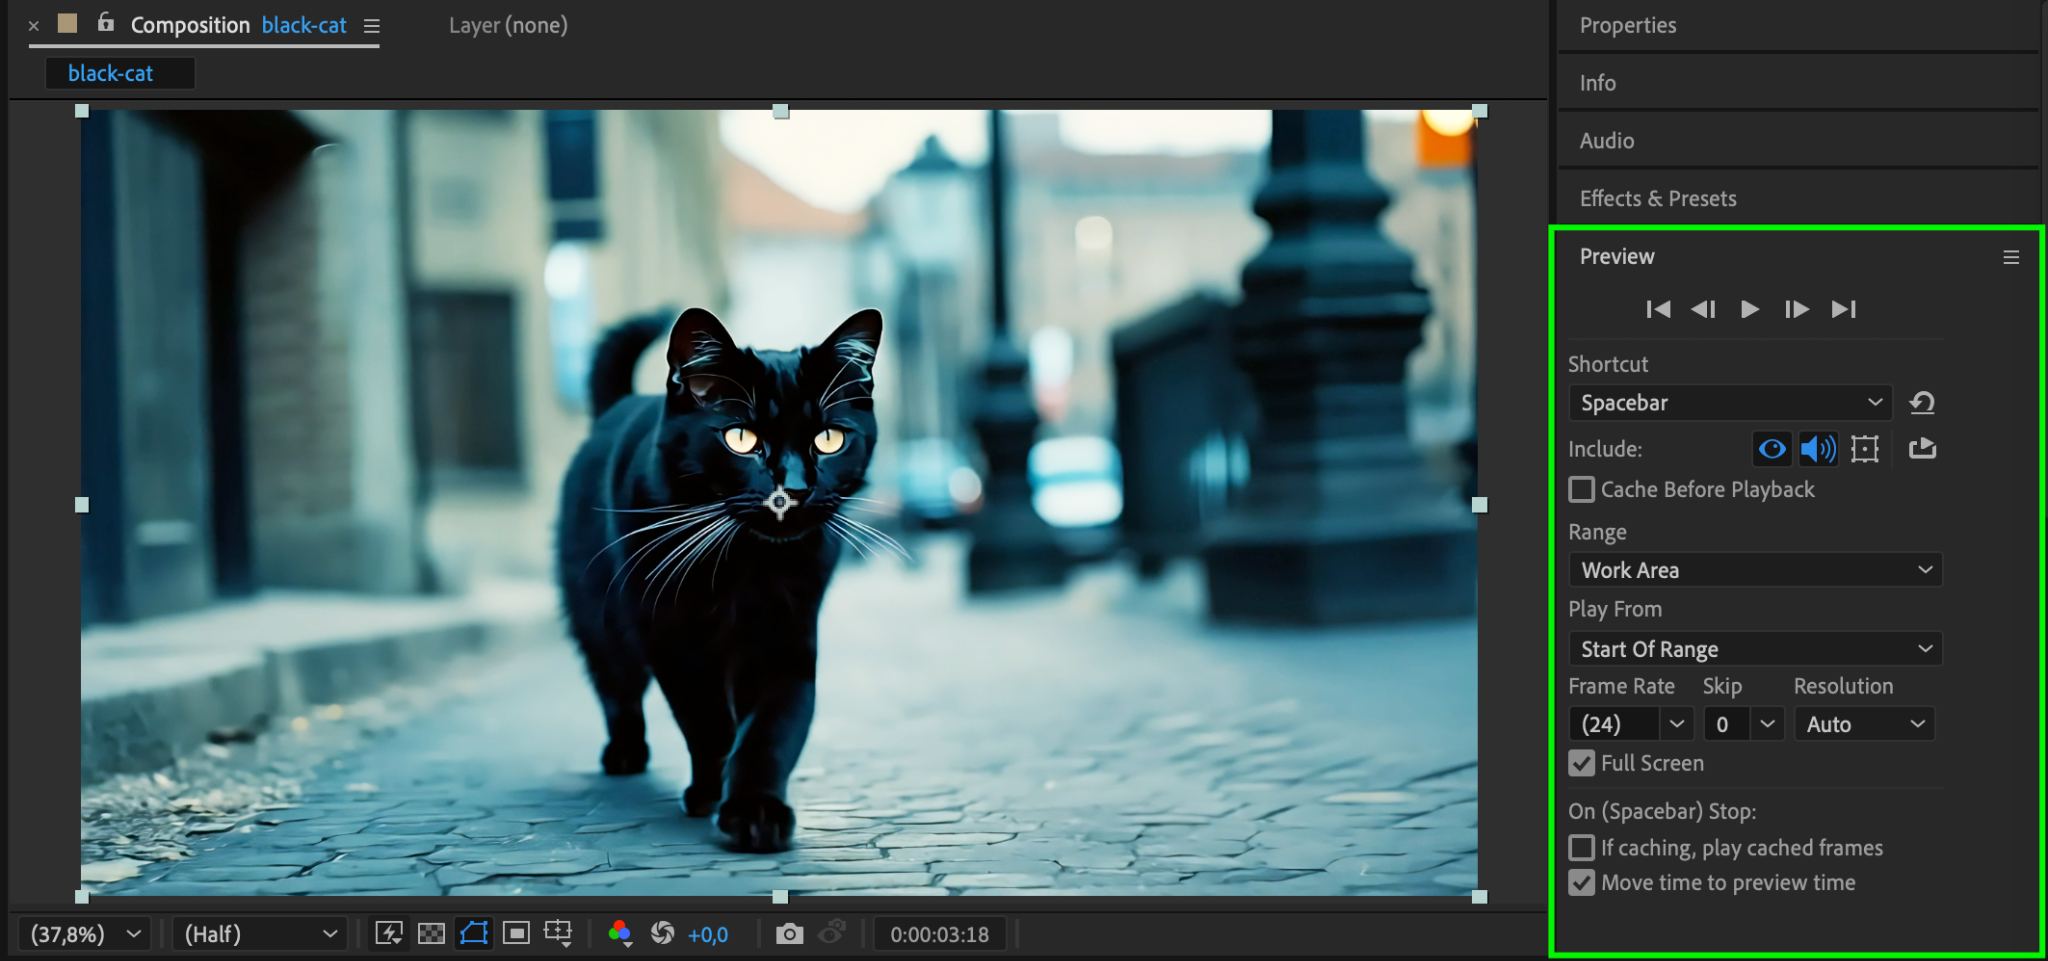The height and width of the screenshot is (961, 2048).
Task: Uncheck Move time to preview time
Action: pyautogui.click(x=1582, y=883)
